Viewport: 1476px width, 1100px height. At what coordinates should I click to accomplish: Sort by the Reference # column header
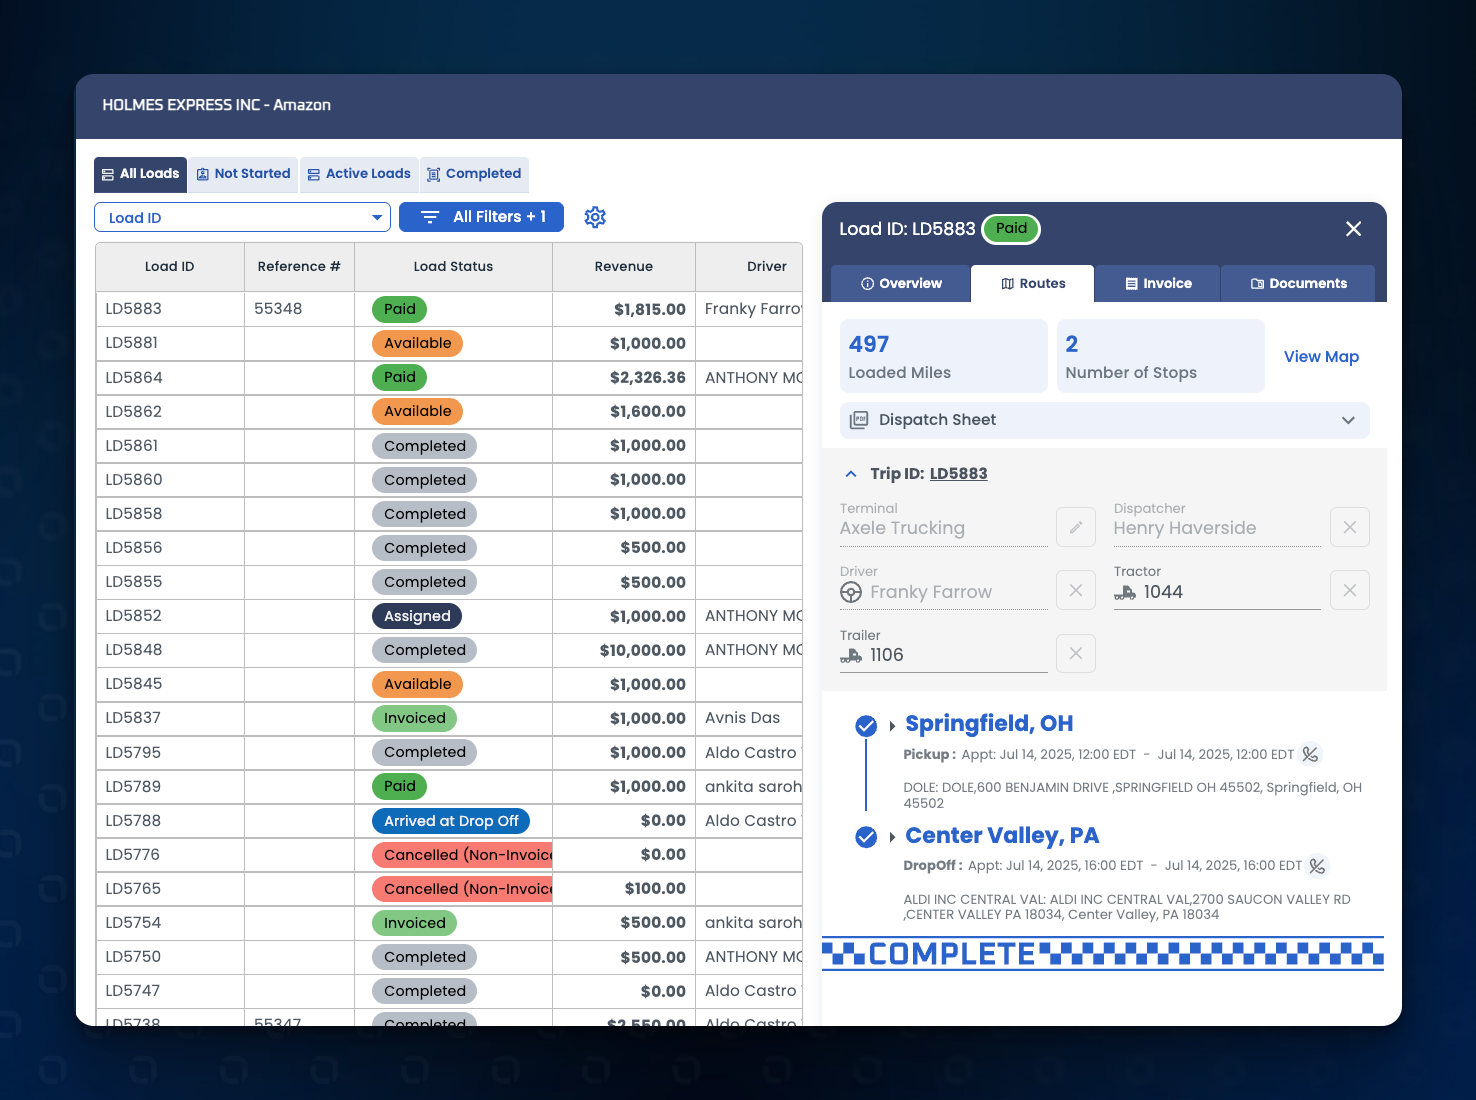tap(299, 266)
